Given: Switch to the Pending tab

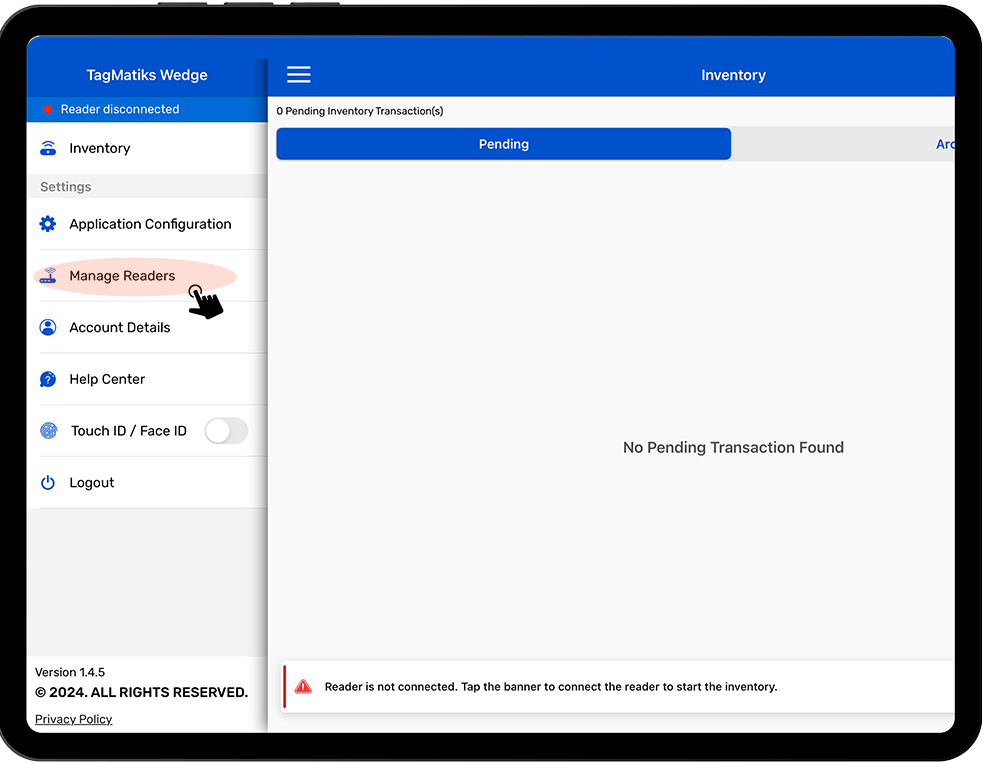Looking at the screenshot, I should (503, 144).
